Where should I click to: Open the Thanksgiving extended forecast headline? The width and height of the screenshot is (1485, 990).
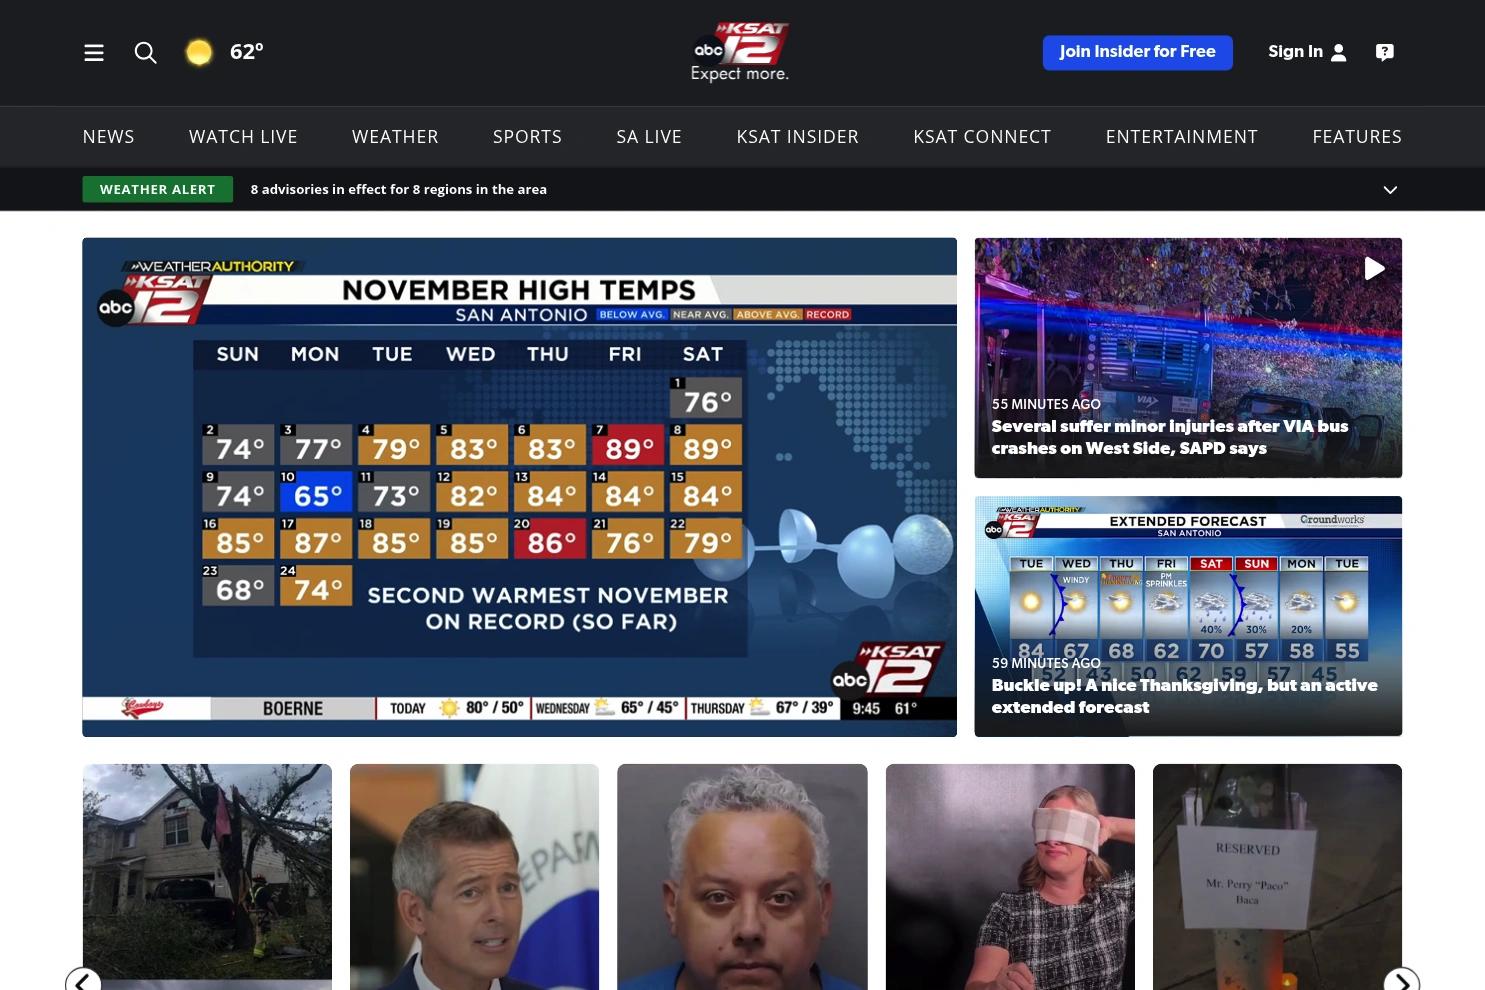click(x=1184, y=696)
